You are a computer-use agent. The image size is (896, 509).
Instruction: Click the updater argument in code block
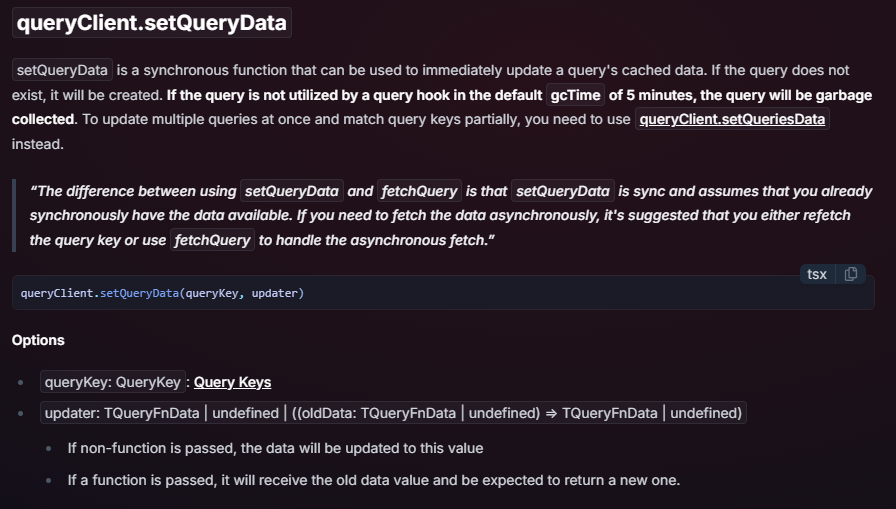[x=275, y=293]
